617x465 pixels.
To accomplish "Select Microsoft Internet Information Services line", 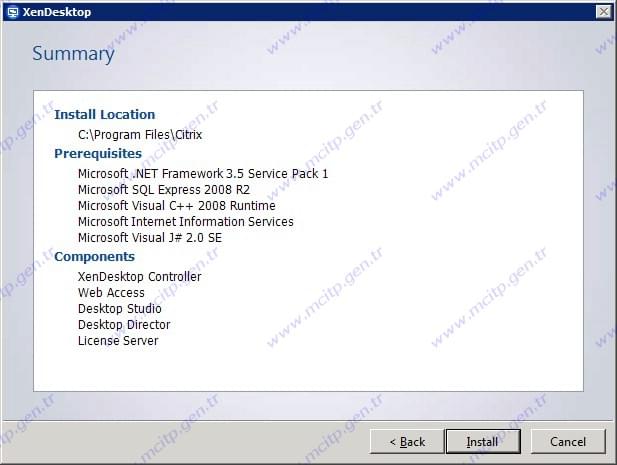I will click(x=186, y=222).
